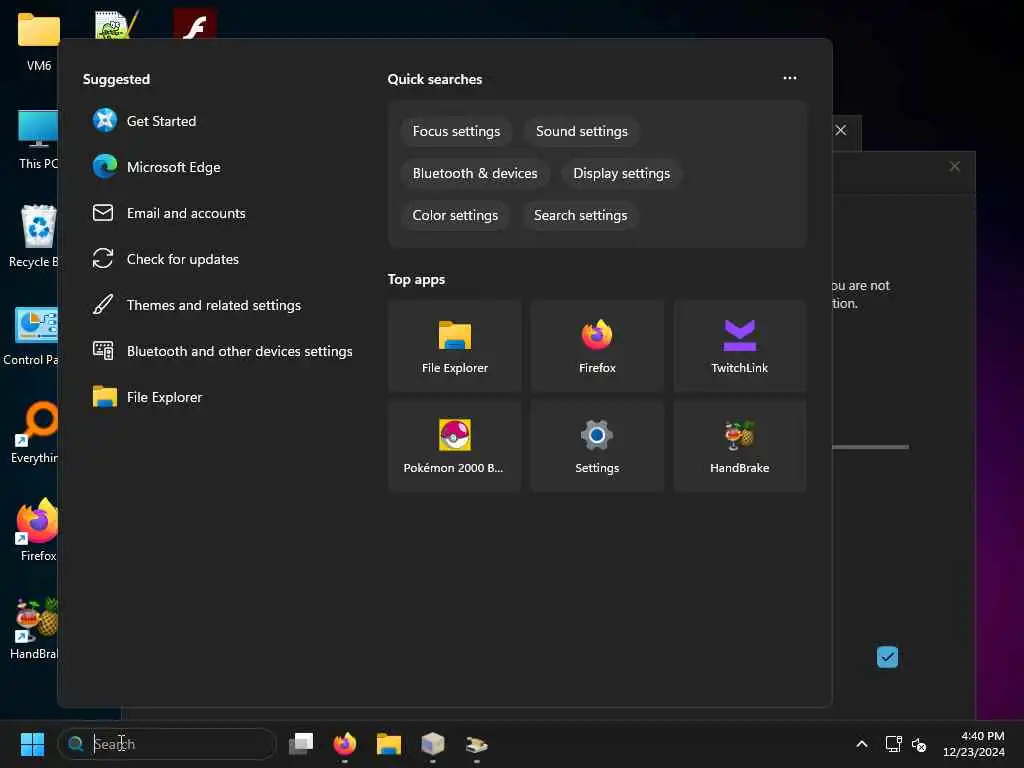Launch HandBrake tile in Top apps
Viewport: 1024px width, 768px height.
point(740,446)
